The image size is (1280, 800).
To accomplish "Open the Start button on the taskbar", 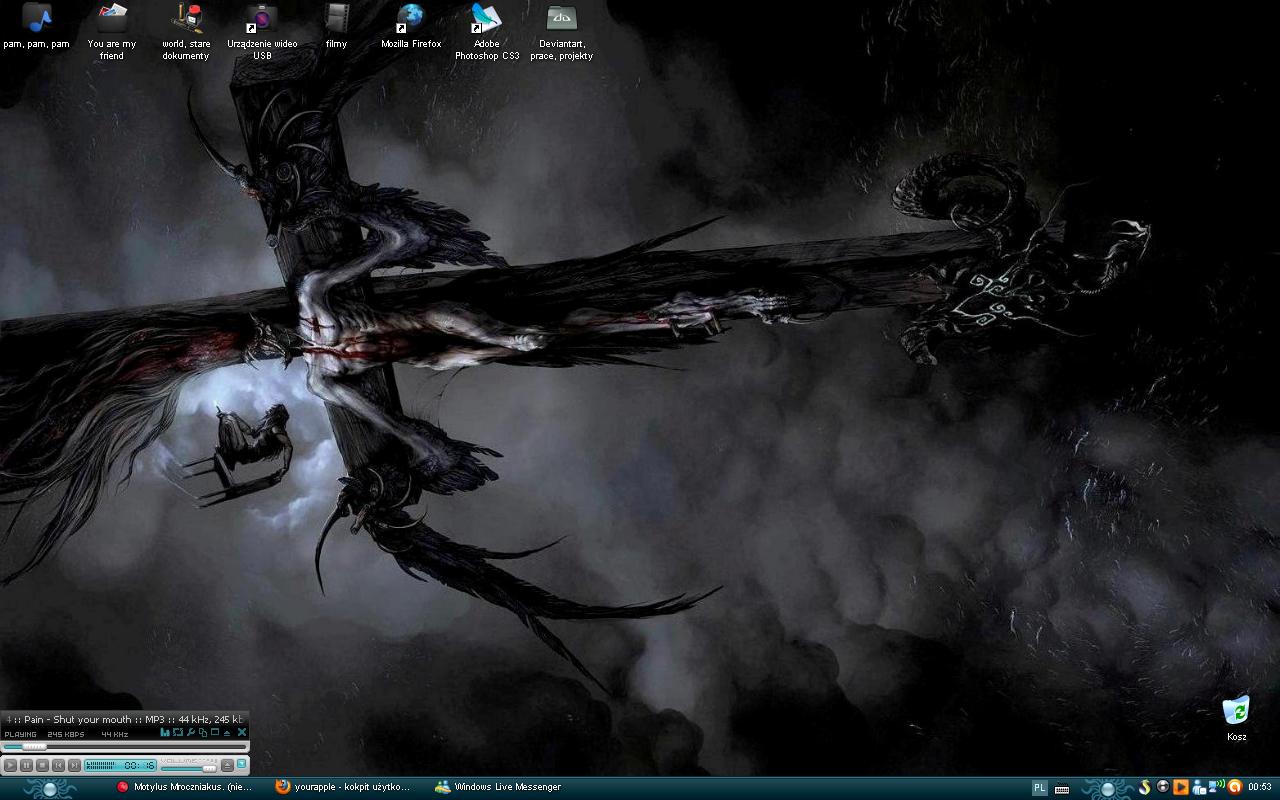I will (x=48, y=788).
